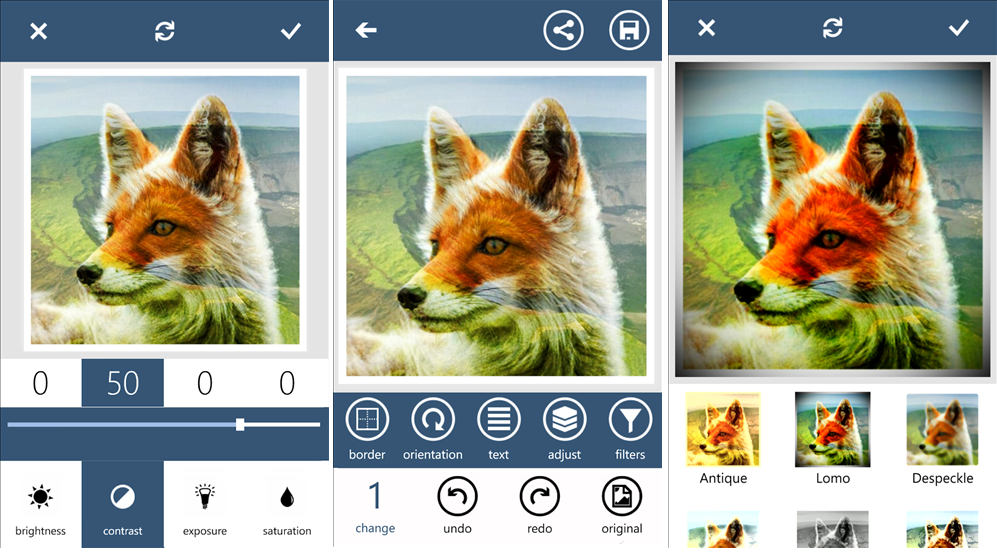Open the orientation tool
The image size is (997, 553).
(433, 429)
